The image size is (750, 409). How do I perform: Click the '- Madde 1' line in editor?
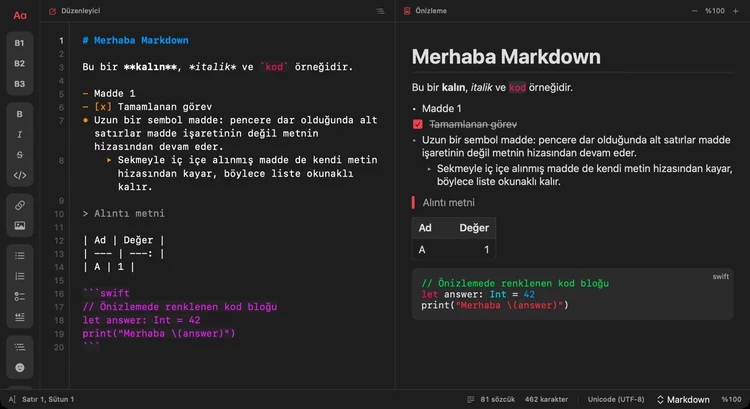pos(109,93)
